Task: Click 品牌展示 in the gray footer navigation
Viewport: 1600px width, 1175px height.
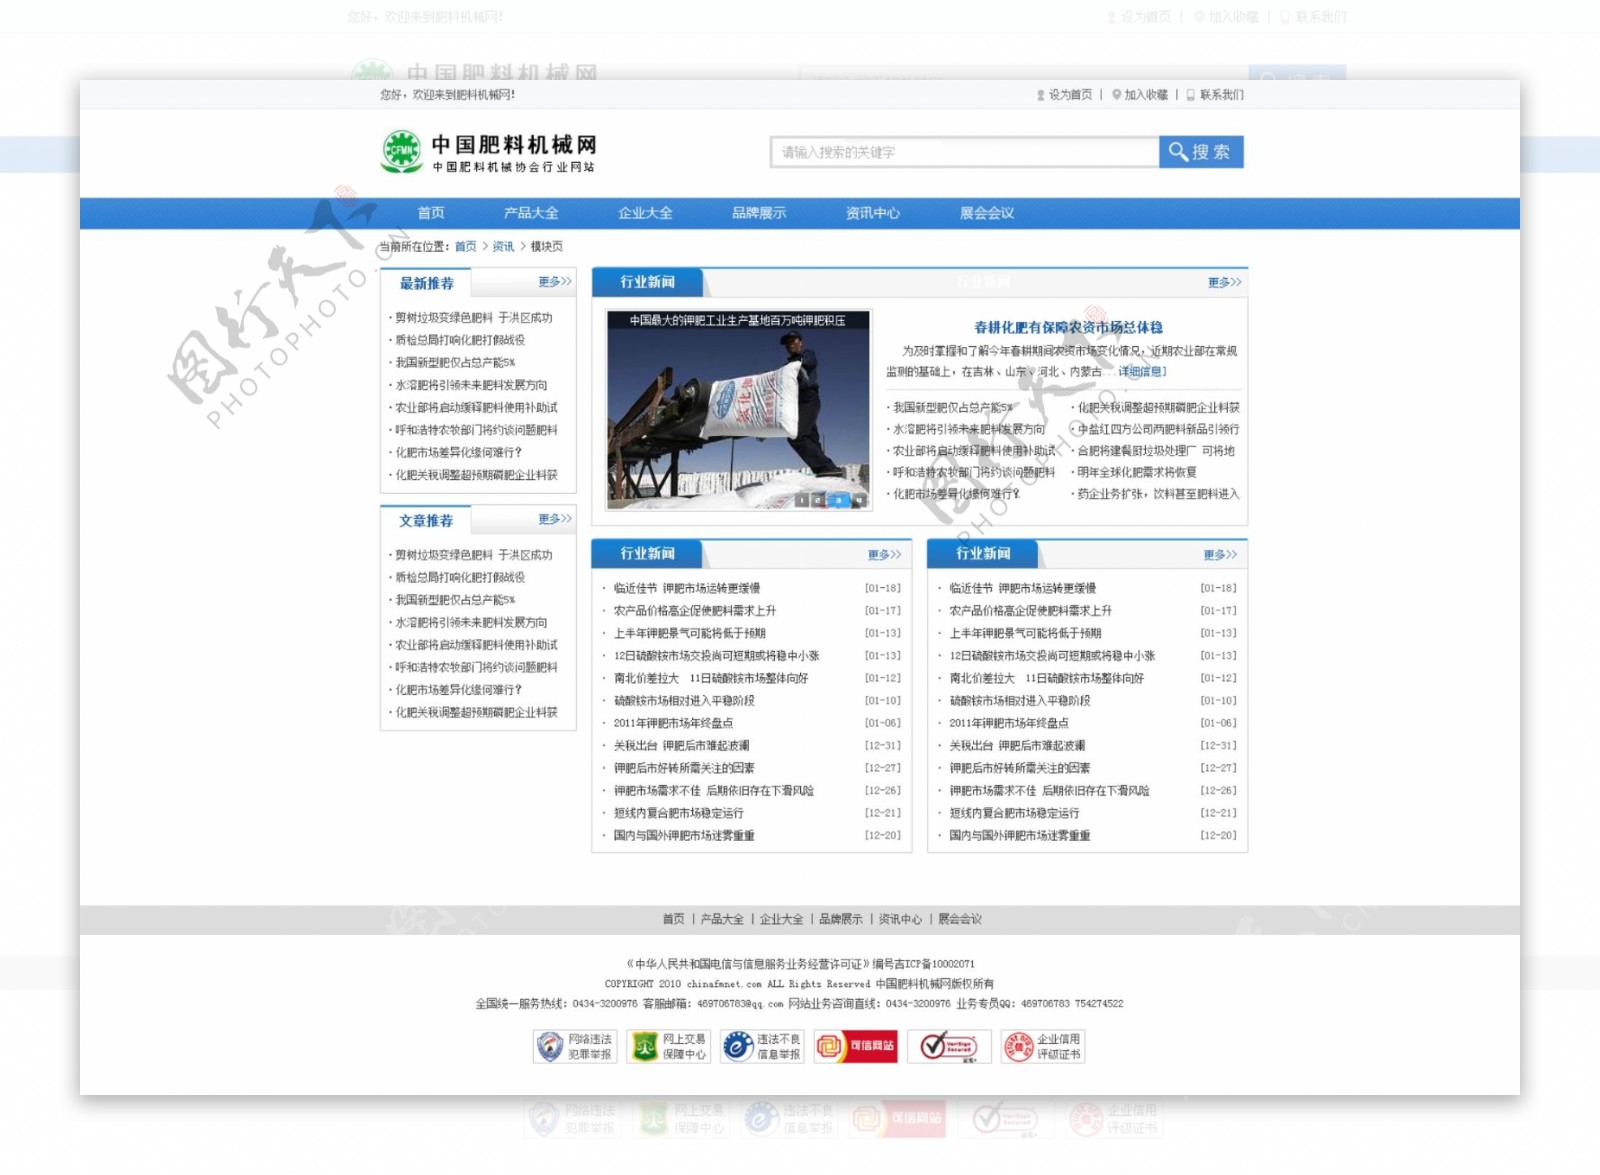Action: (x=841, y=919)
